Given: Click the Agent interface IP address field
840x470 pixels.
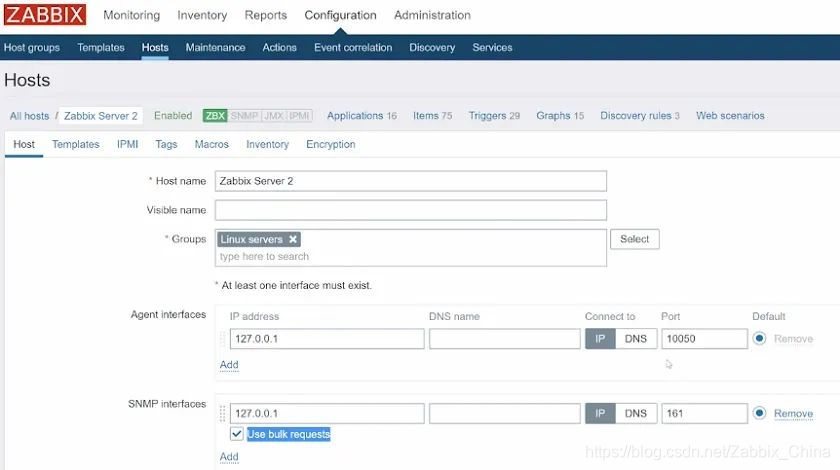Looking at the screenshot, I should (327, 339).
